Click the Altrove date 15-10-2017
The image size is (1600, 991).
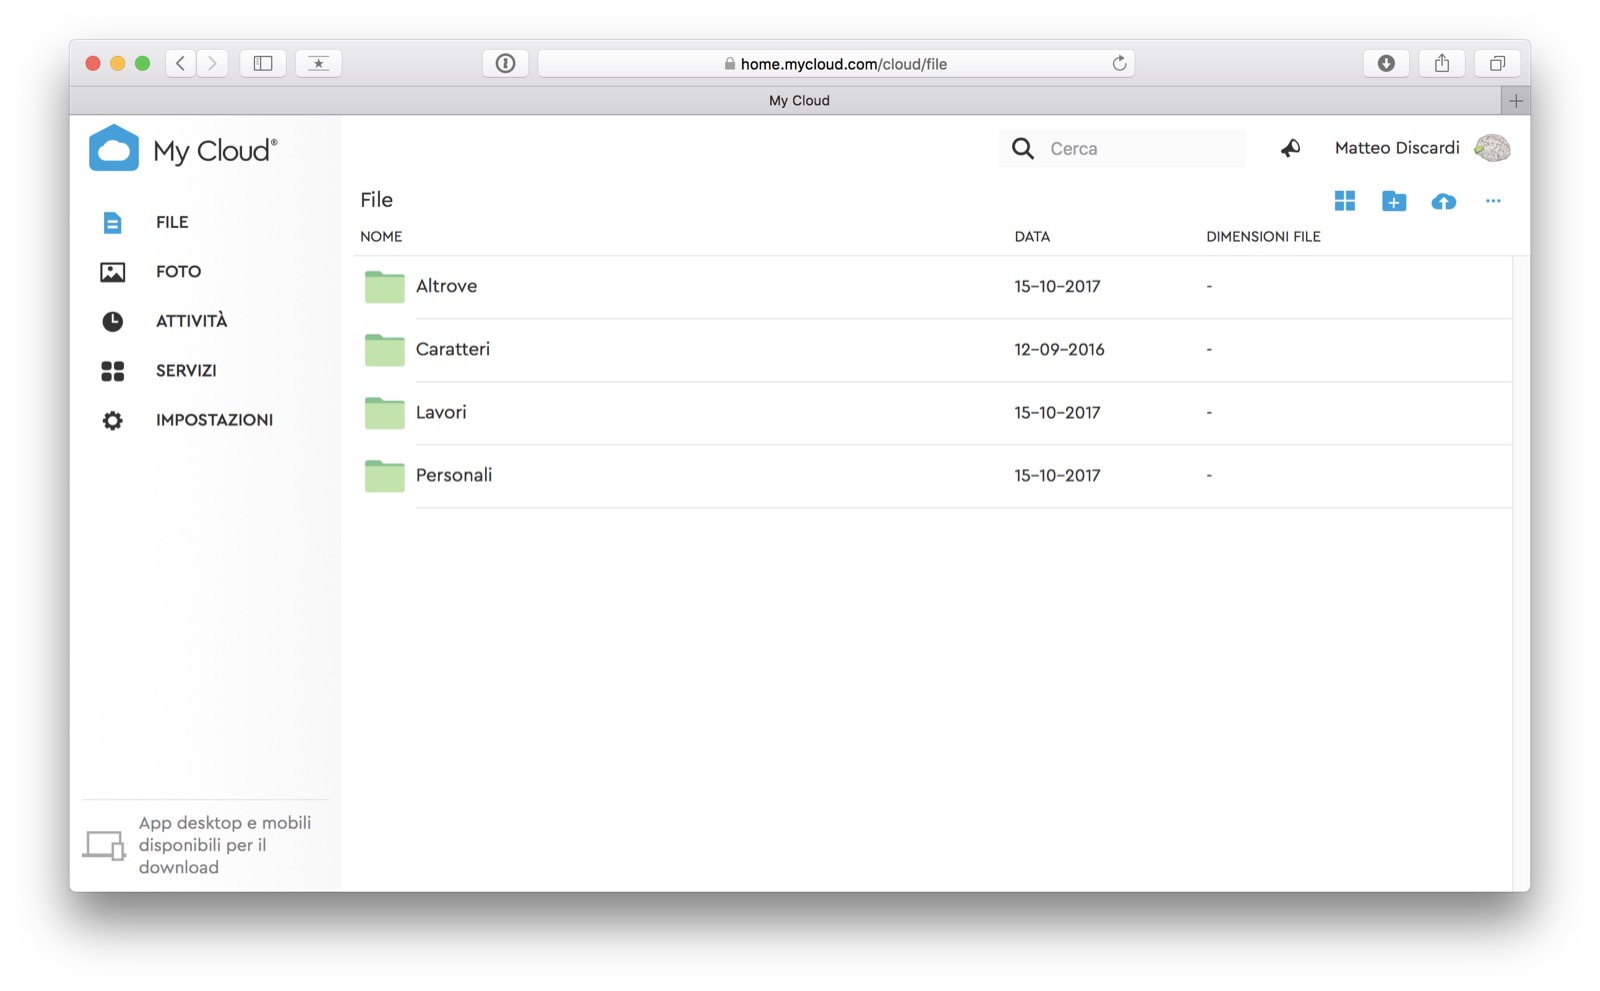[x=1057, y=286]
